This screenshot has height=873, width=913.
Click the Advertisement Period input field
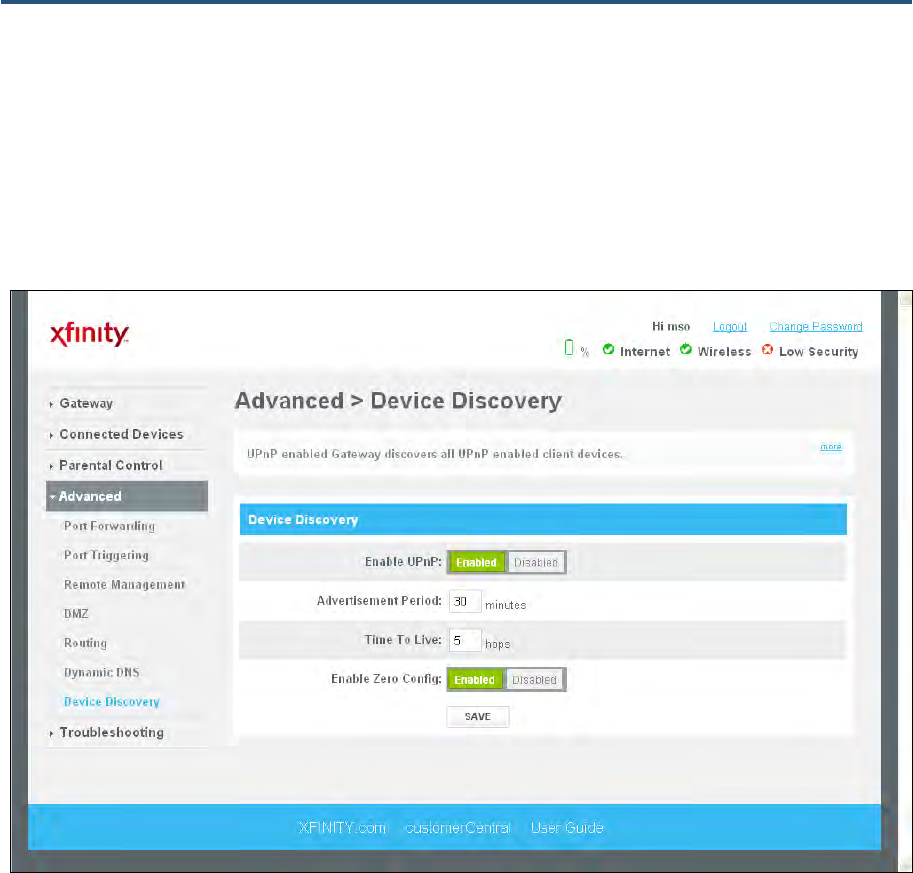pyautogui.click(x=465, y=602)
